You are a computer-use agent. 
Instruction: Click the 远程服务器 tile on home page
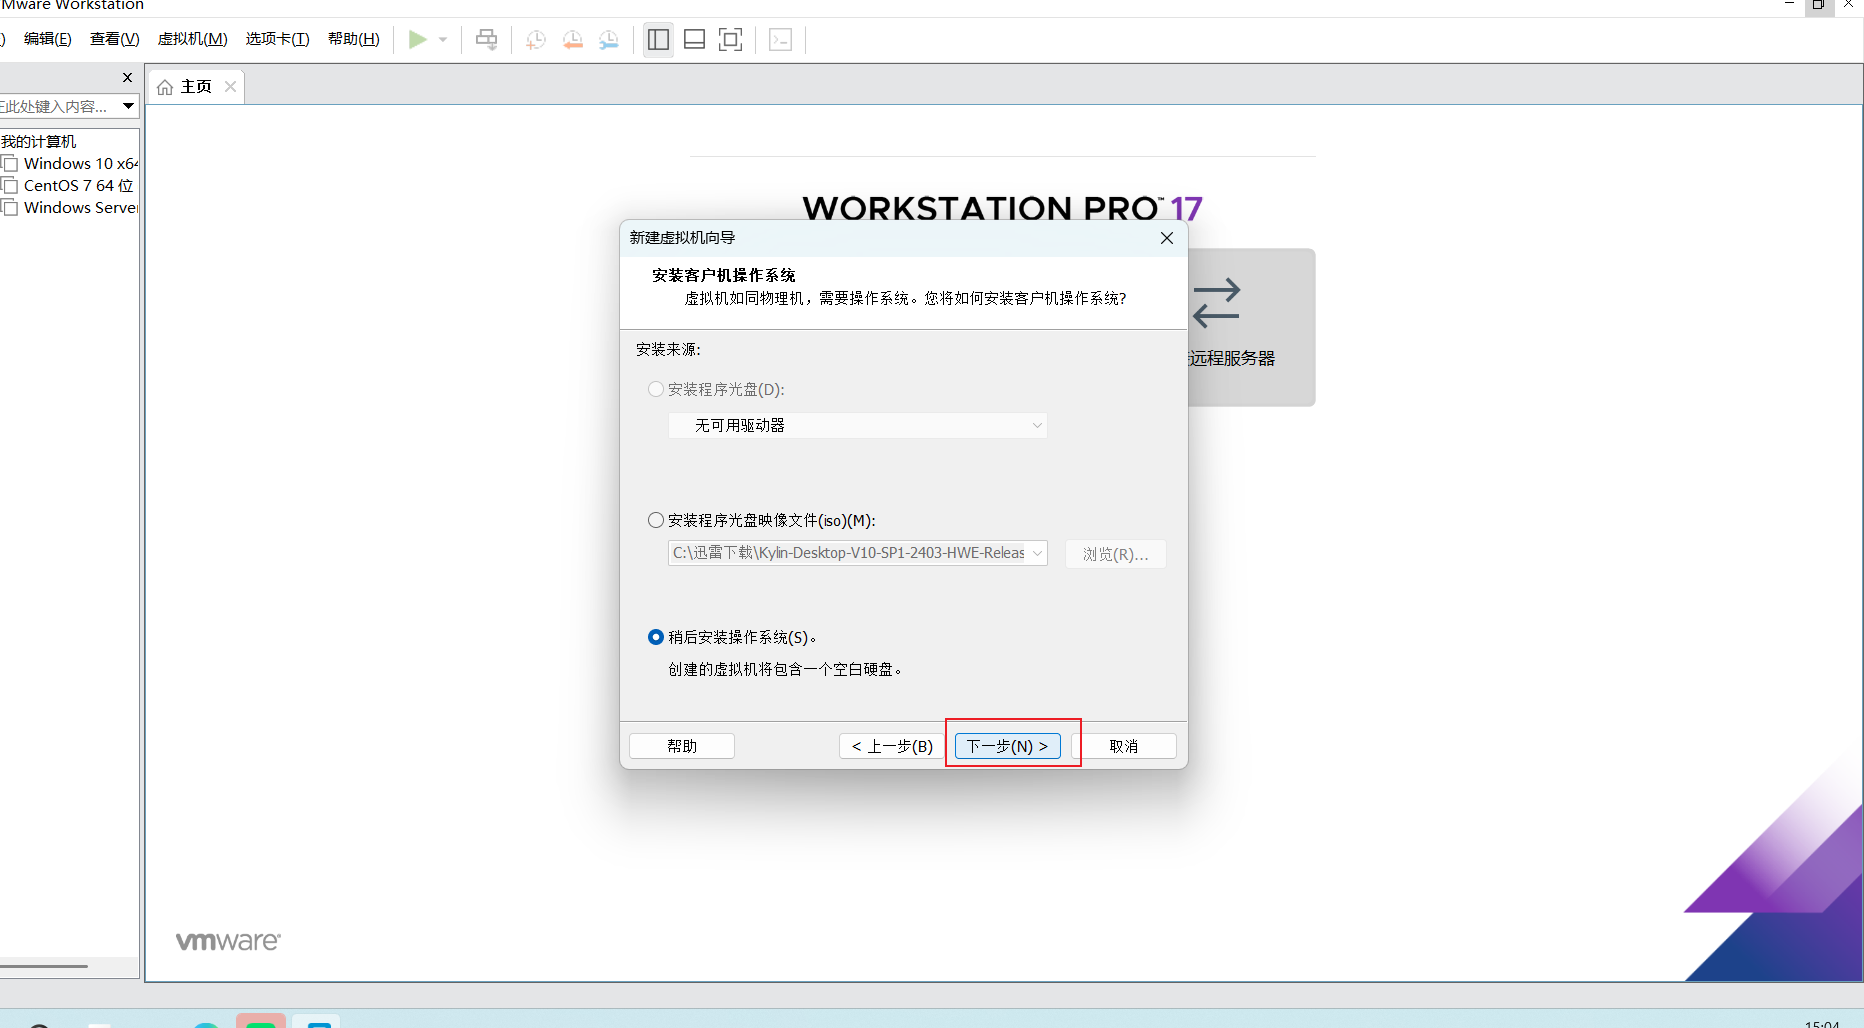[x=1250, y=327]
